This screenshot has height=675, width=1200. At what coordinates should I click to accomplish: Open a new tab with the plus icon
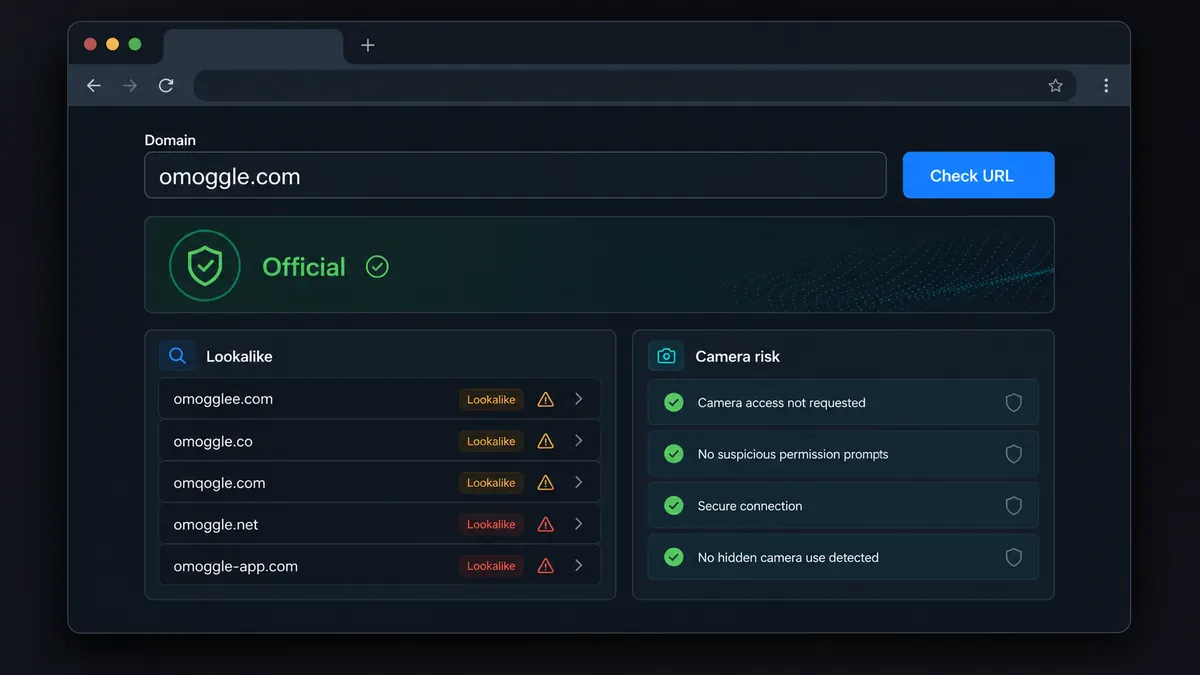coord(368,45)
